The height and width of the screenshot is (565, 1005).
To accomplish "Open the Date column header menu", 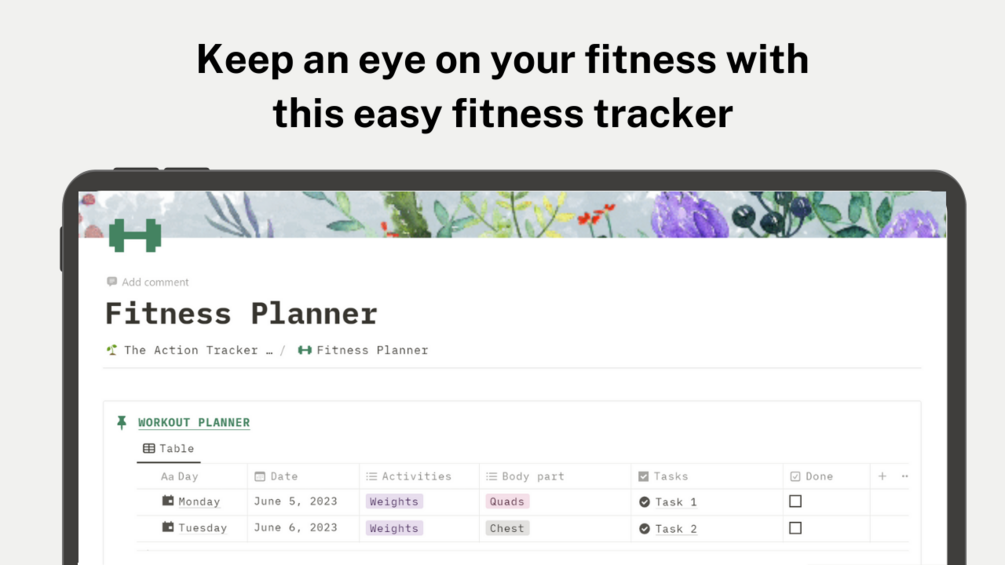I will 283,477.
